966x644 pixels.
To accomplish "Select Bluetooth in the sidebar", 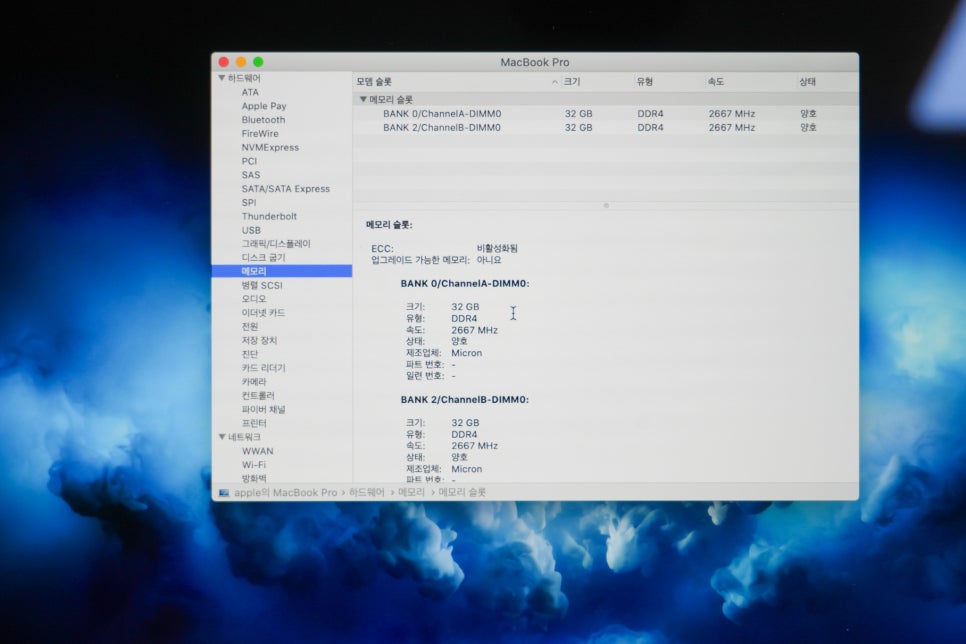I will click(263, 120).
